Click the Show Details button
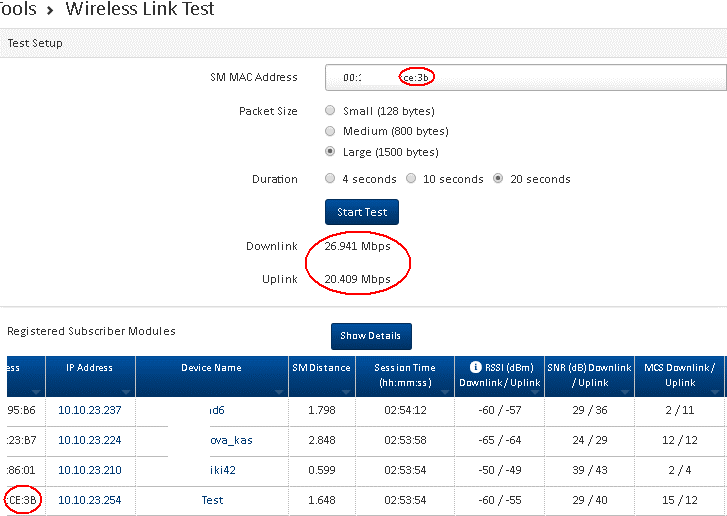 point(371,336)
